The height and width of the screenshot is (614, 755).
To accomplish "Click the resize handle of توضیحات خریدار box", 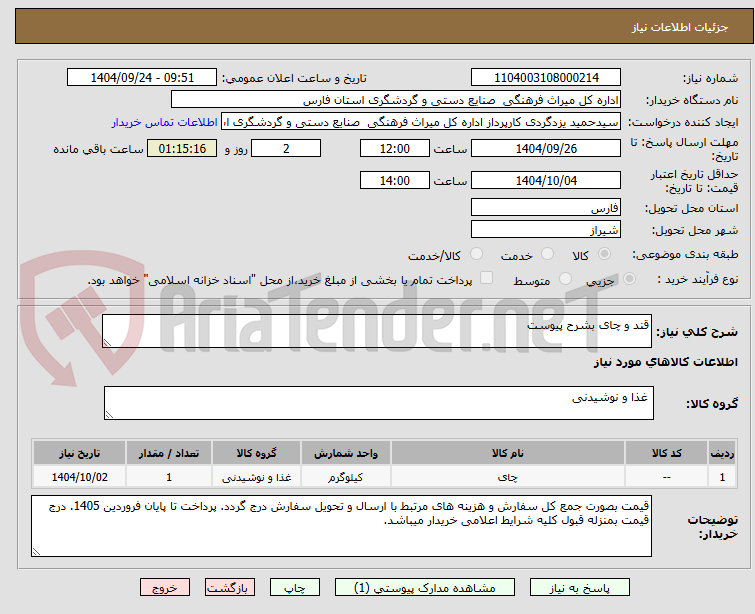I will (36, 551).
